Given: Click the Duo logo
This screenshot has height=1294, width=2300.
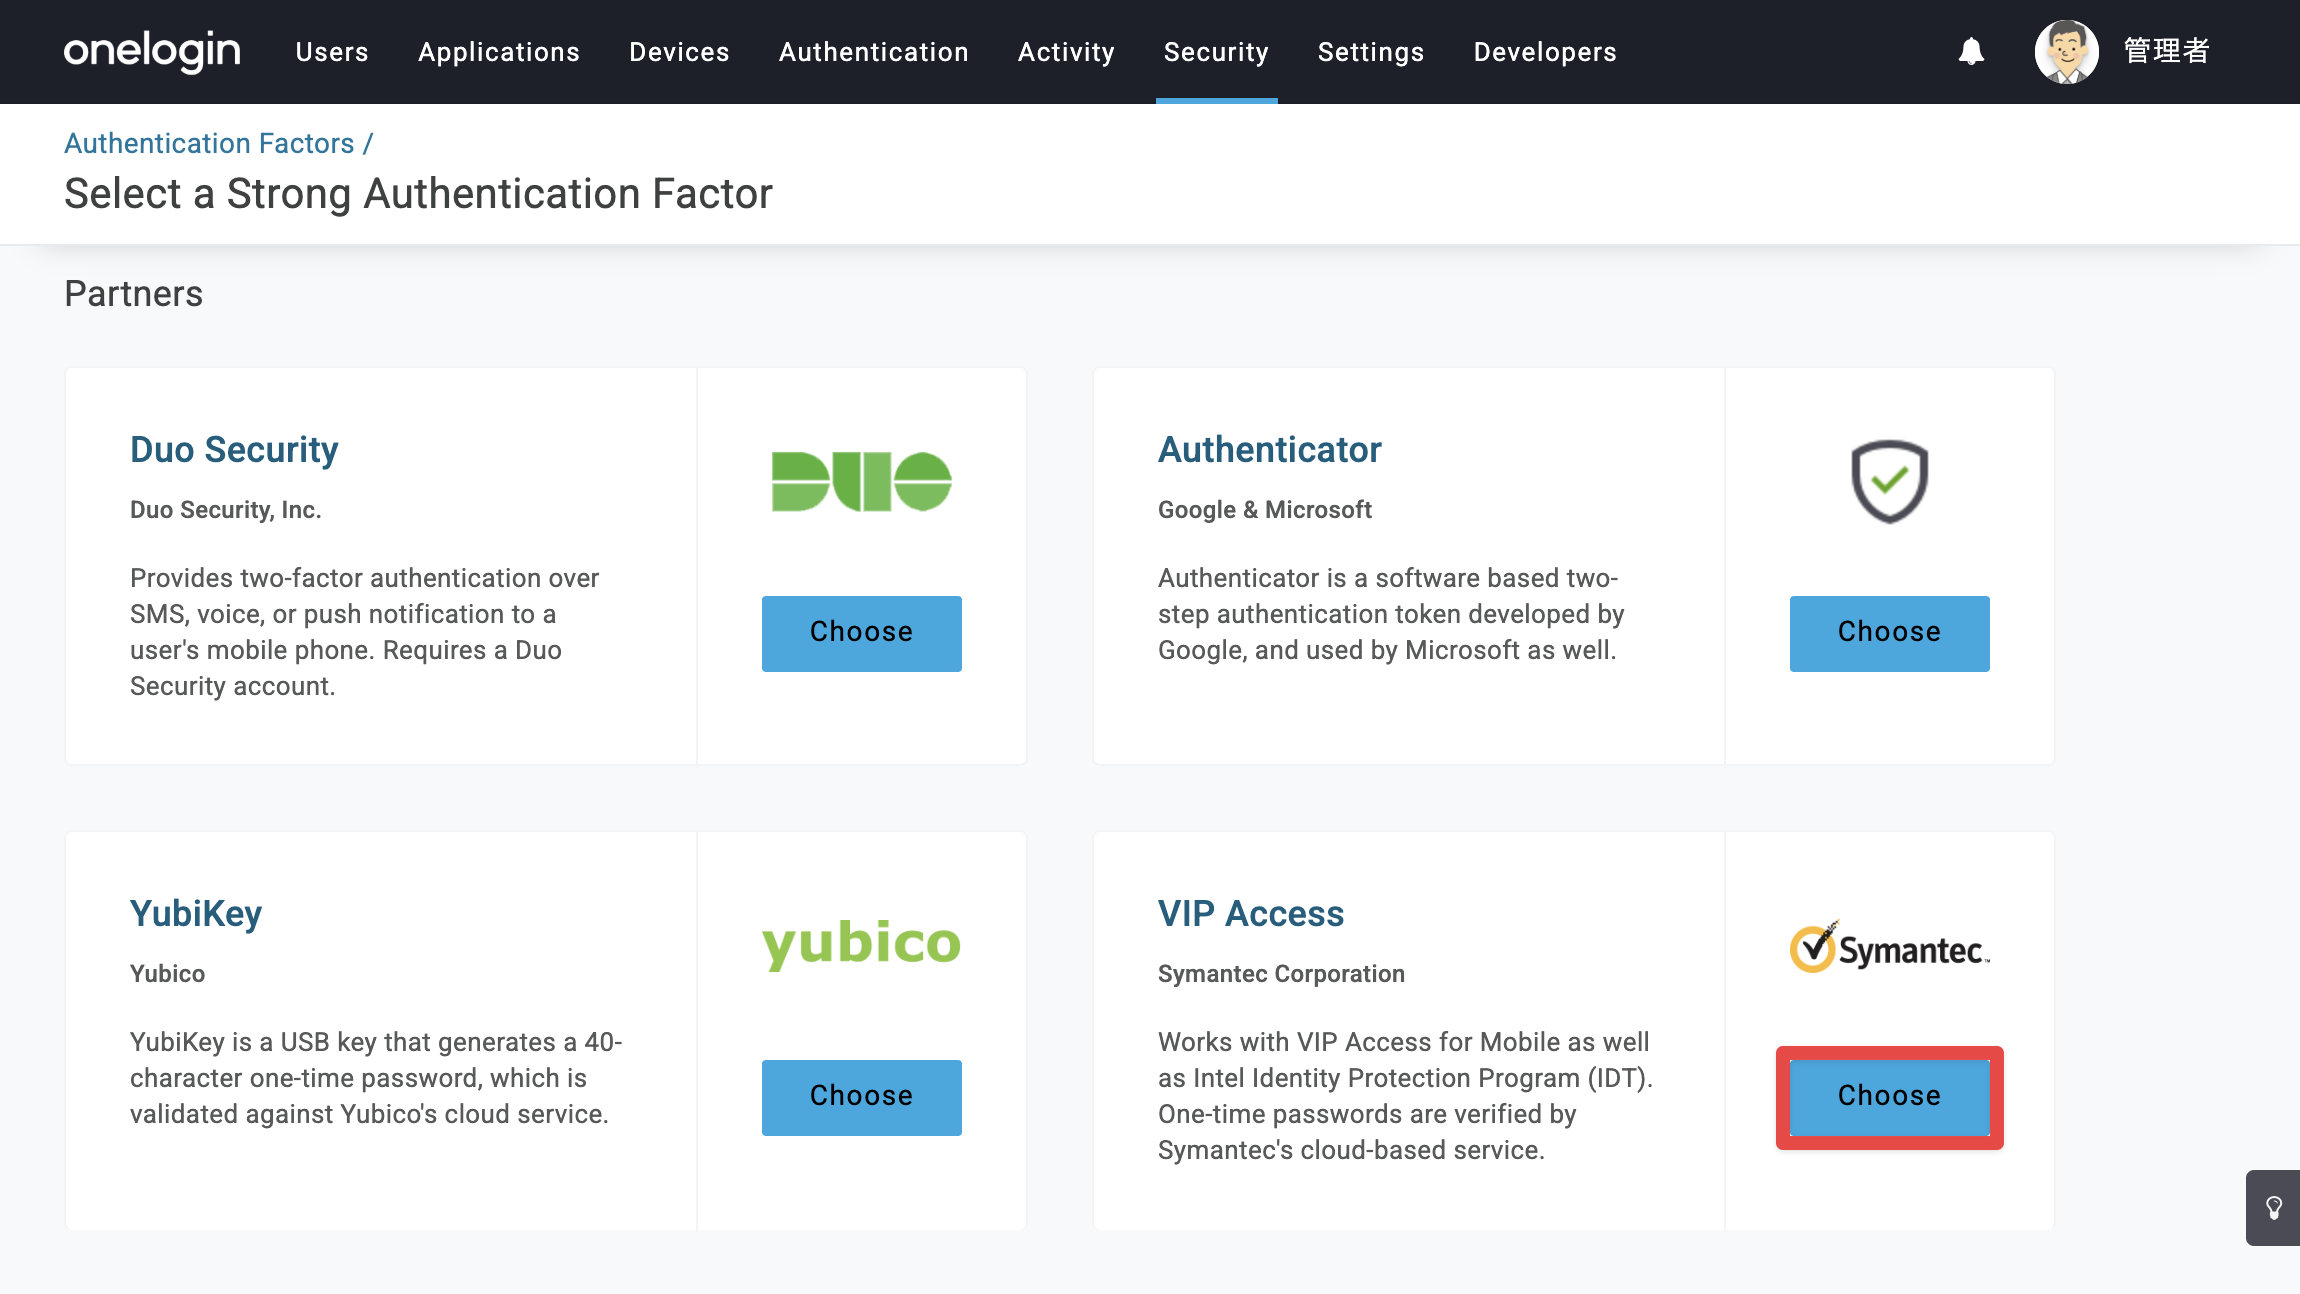Looking at the screenshot, I should [861, 481].
